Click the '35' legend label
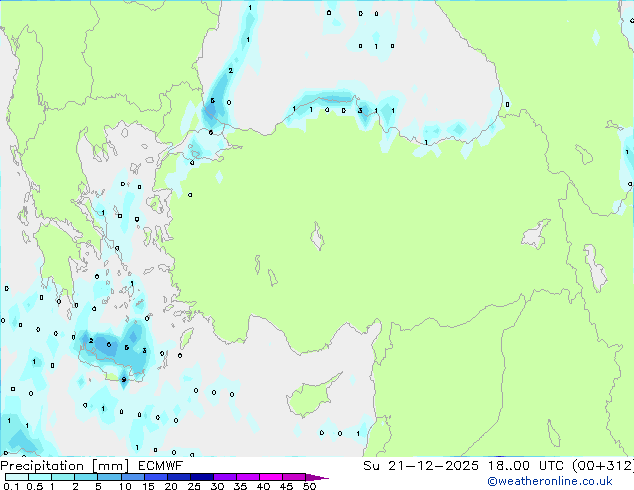This screenshot has height=490, width=634. (240, 486)
